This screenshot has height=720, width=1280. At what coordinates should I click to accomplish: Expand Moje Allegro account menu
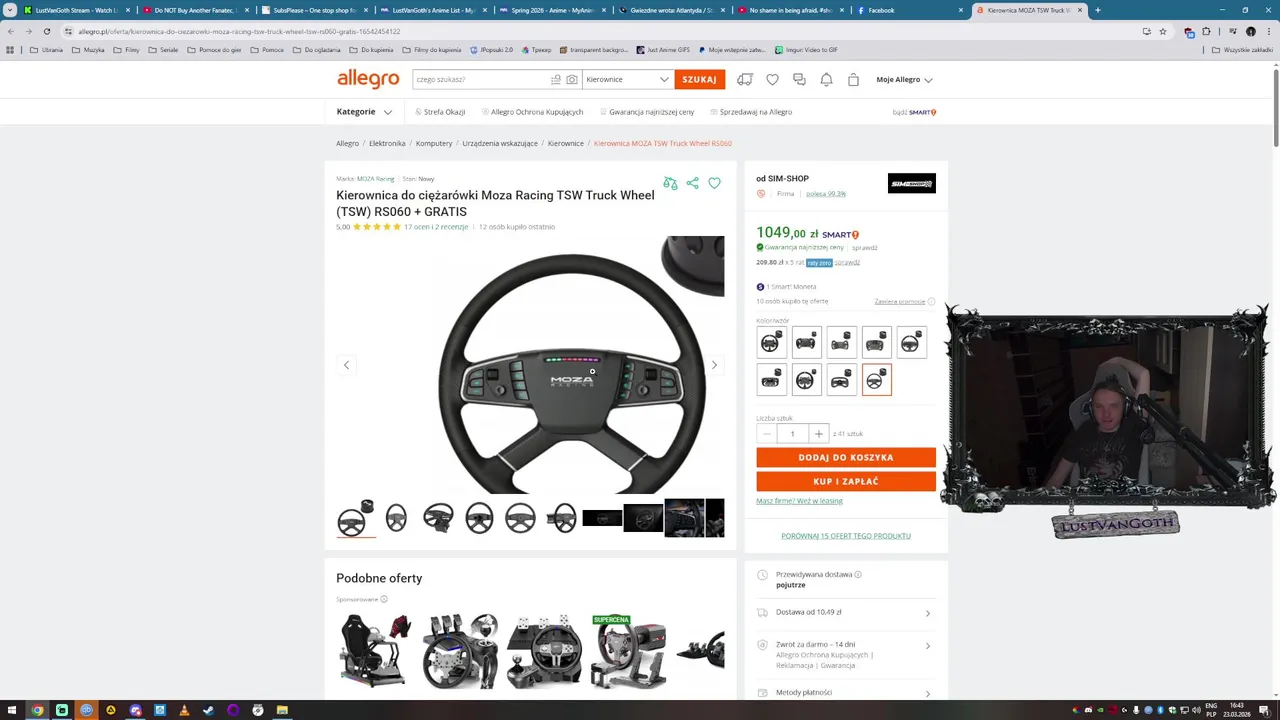904,79
